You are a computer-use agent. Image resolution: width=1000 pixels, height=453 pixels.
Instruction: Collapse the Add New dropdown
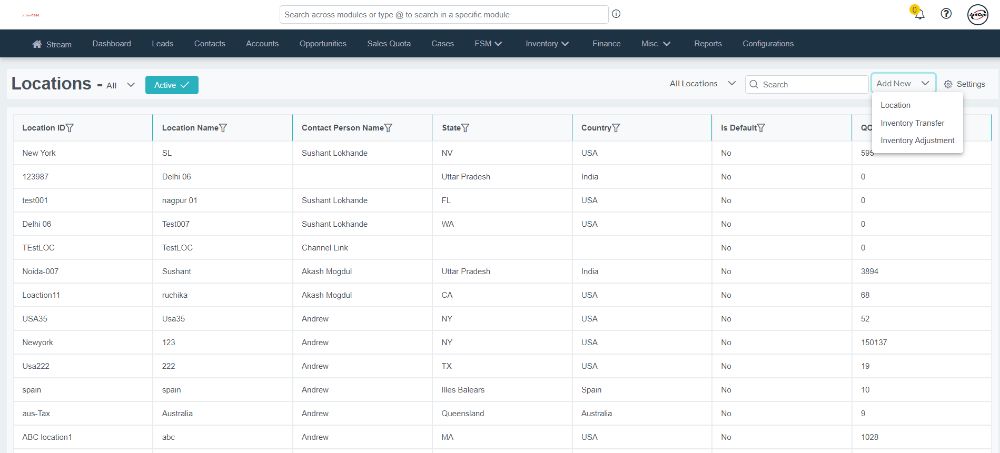click(903, 84)
